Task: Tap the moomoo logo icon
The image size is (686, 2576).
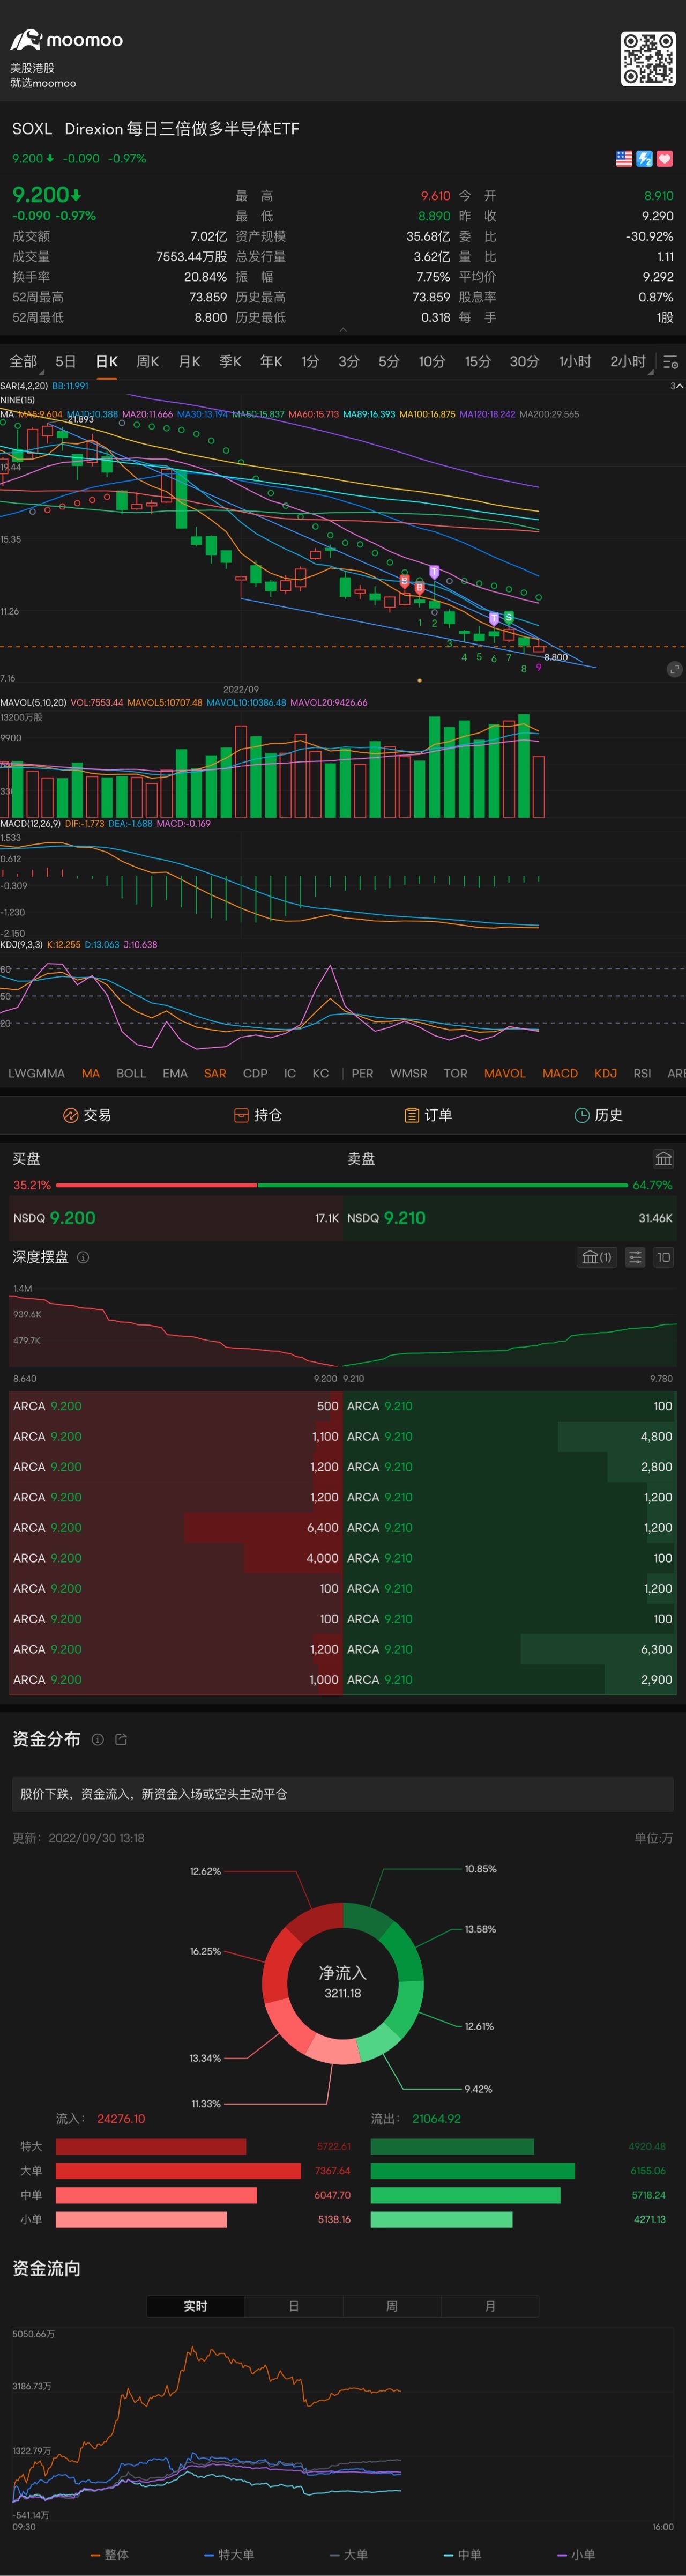Action: click(x=25, y=40)
